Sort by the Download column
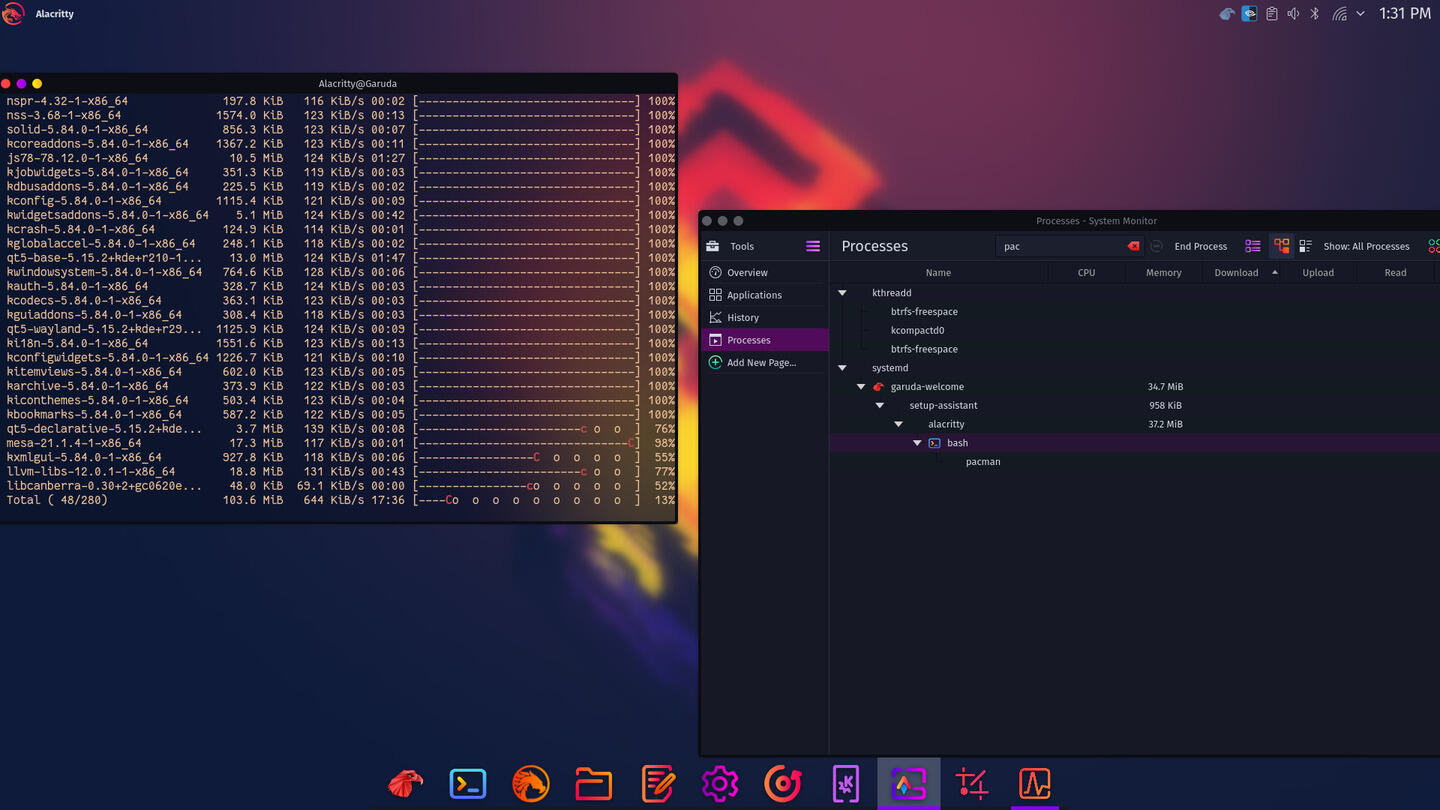This screenshot has width=1440, height=810. 1241,272
